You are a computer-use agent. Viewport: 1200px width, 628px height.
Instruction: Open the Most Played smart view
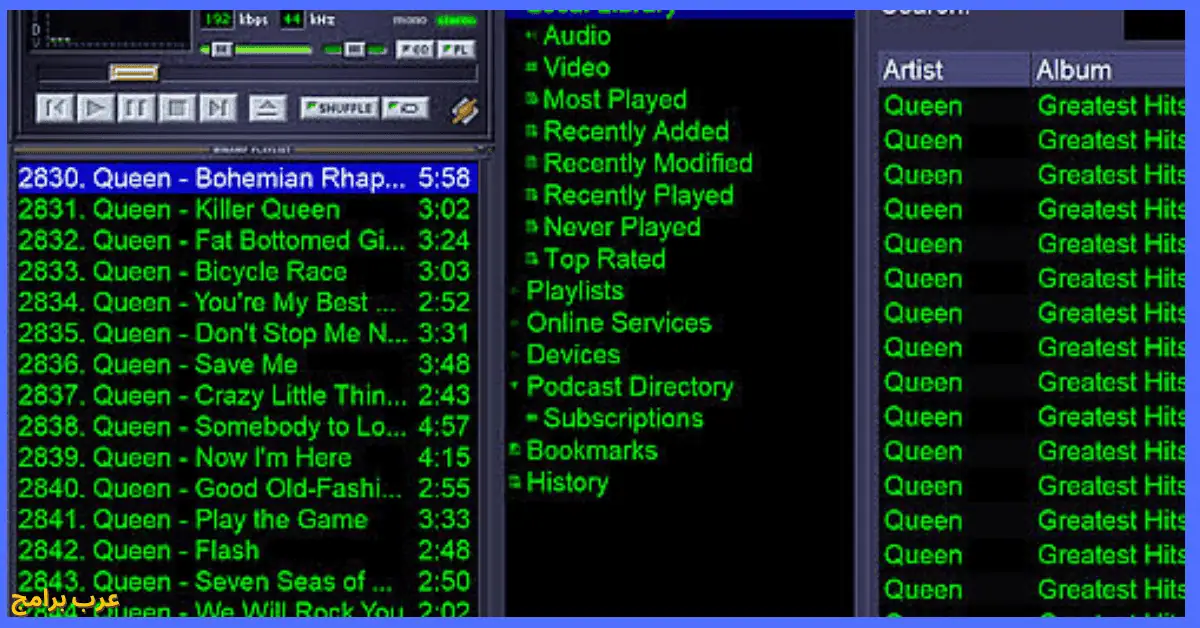(615, 99)
